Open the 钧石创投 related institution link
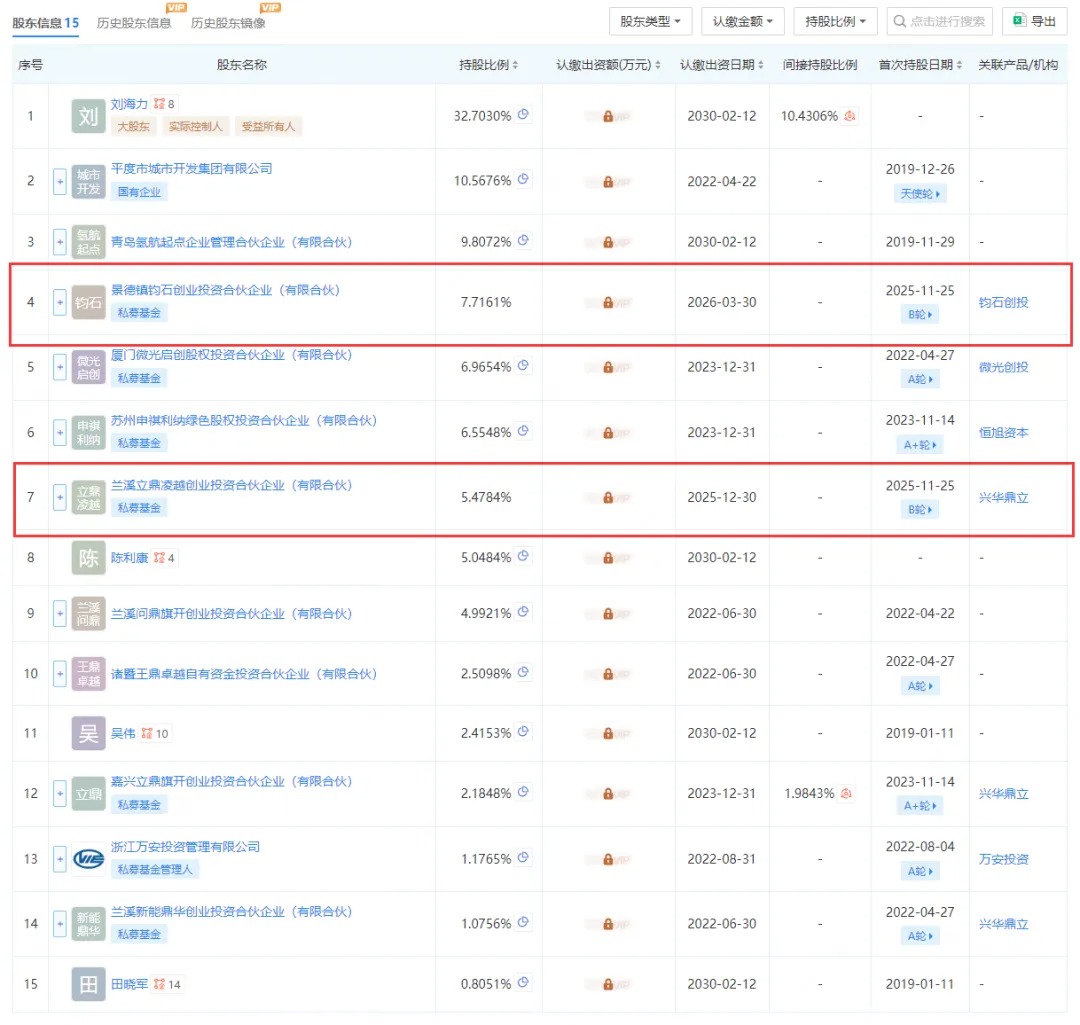The width and height of the screenshot is (1080, 1025). 1003,302
